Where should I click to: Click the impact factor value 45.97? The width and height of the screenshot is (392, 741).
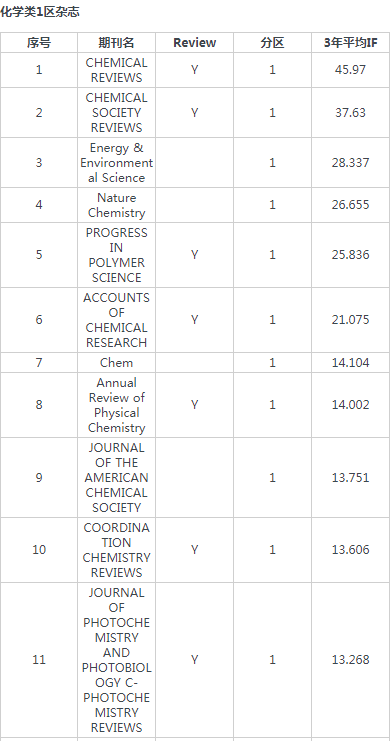point(350,70)
